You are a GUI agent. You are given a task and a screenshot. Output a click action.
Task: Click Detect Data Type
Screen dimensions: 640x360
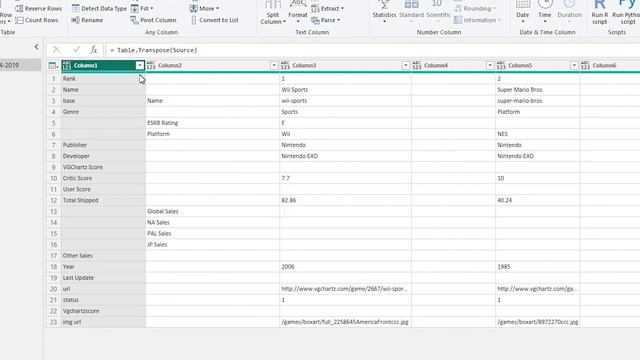(x=99, y=8)
